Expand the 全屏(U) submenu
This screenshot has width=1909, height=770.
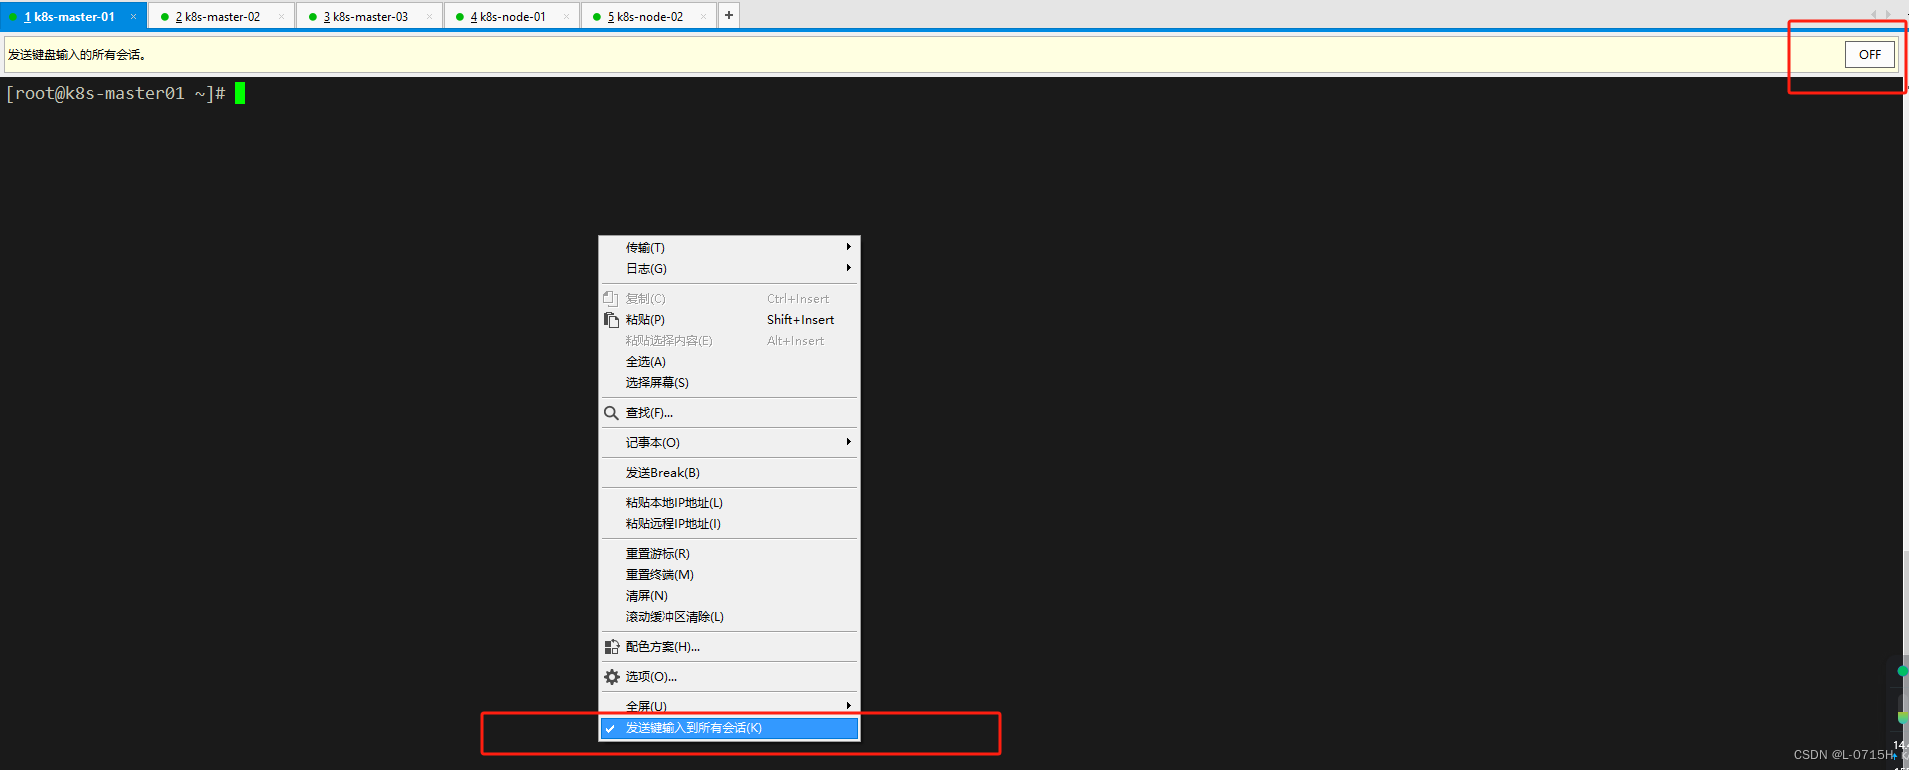click(729, 706)
